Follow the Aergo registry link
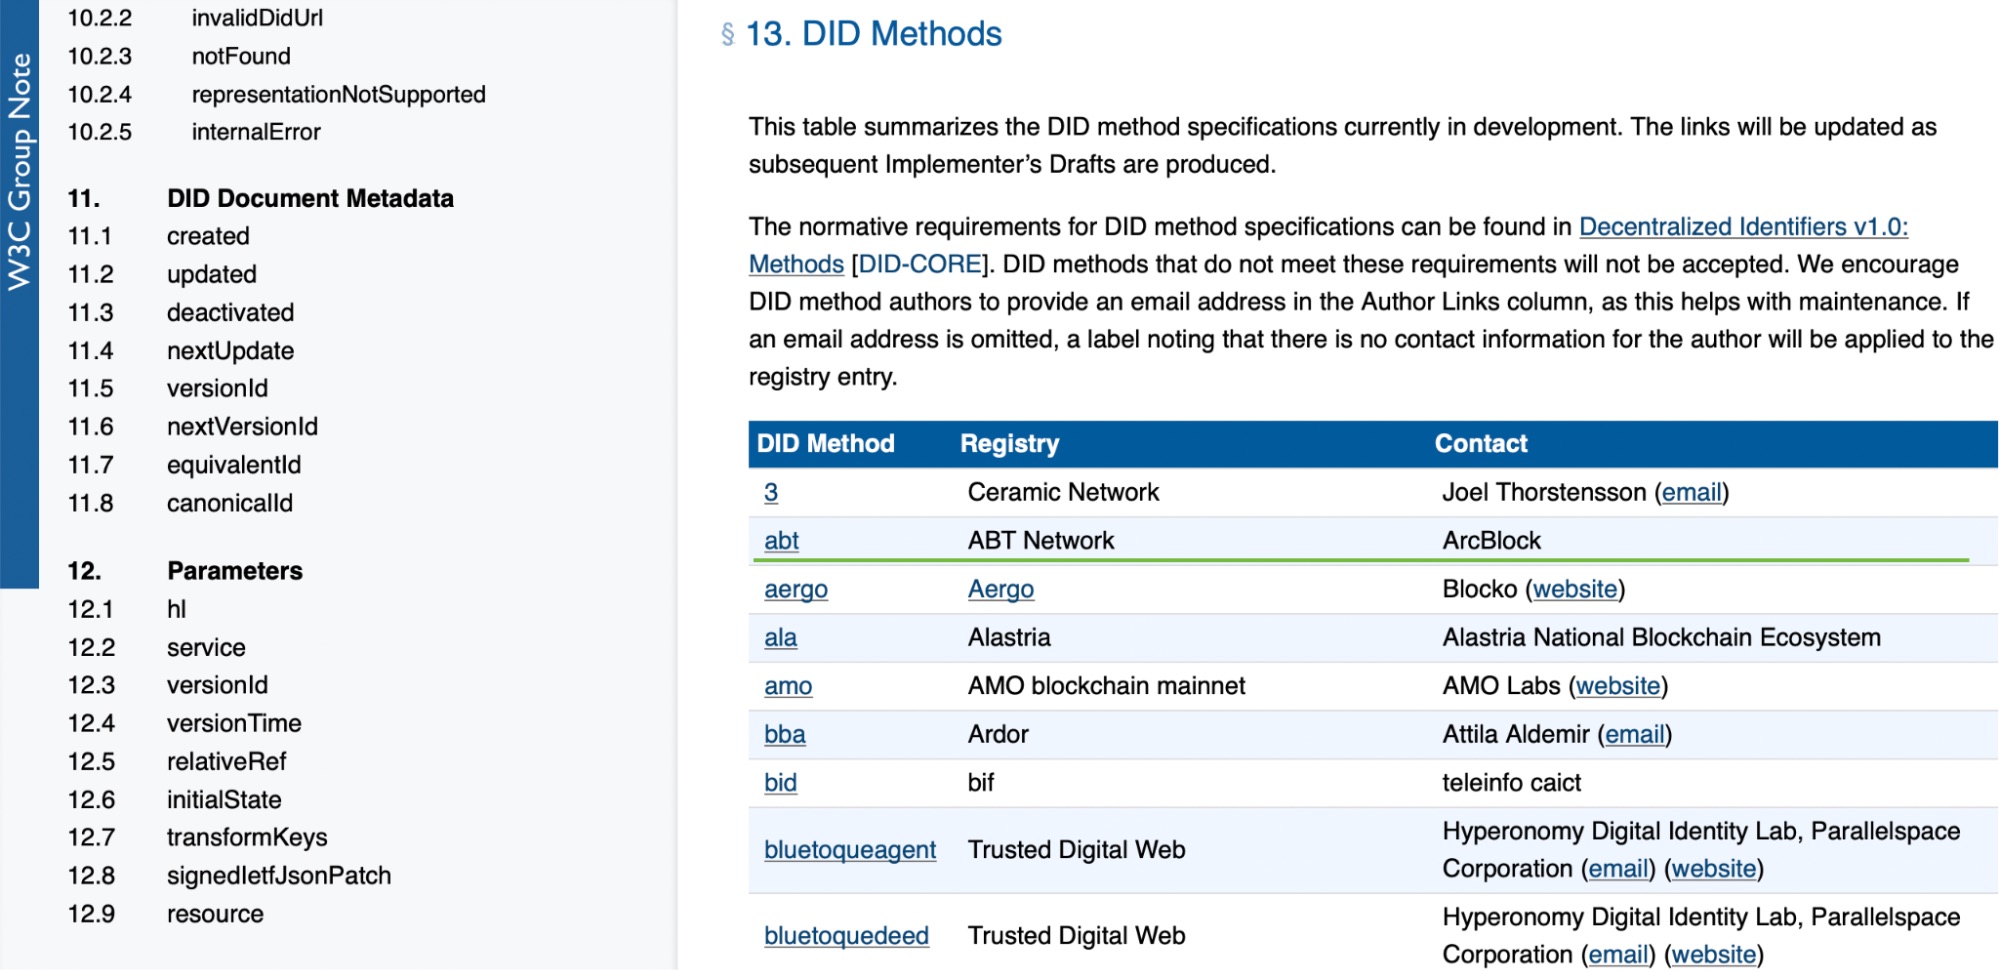Screen dimensions: 1999x971 pyautogui.click(x=1000, y=590)
